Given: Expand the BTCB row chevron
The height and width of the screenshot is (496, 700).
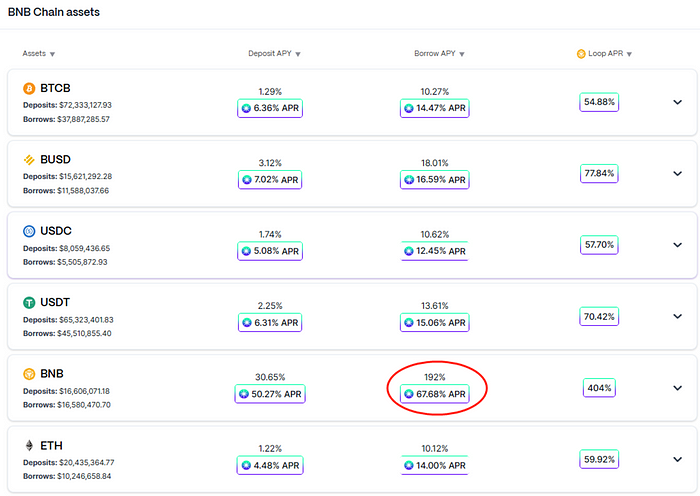Looking at the screenshot, I should (x=677, y=102).
